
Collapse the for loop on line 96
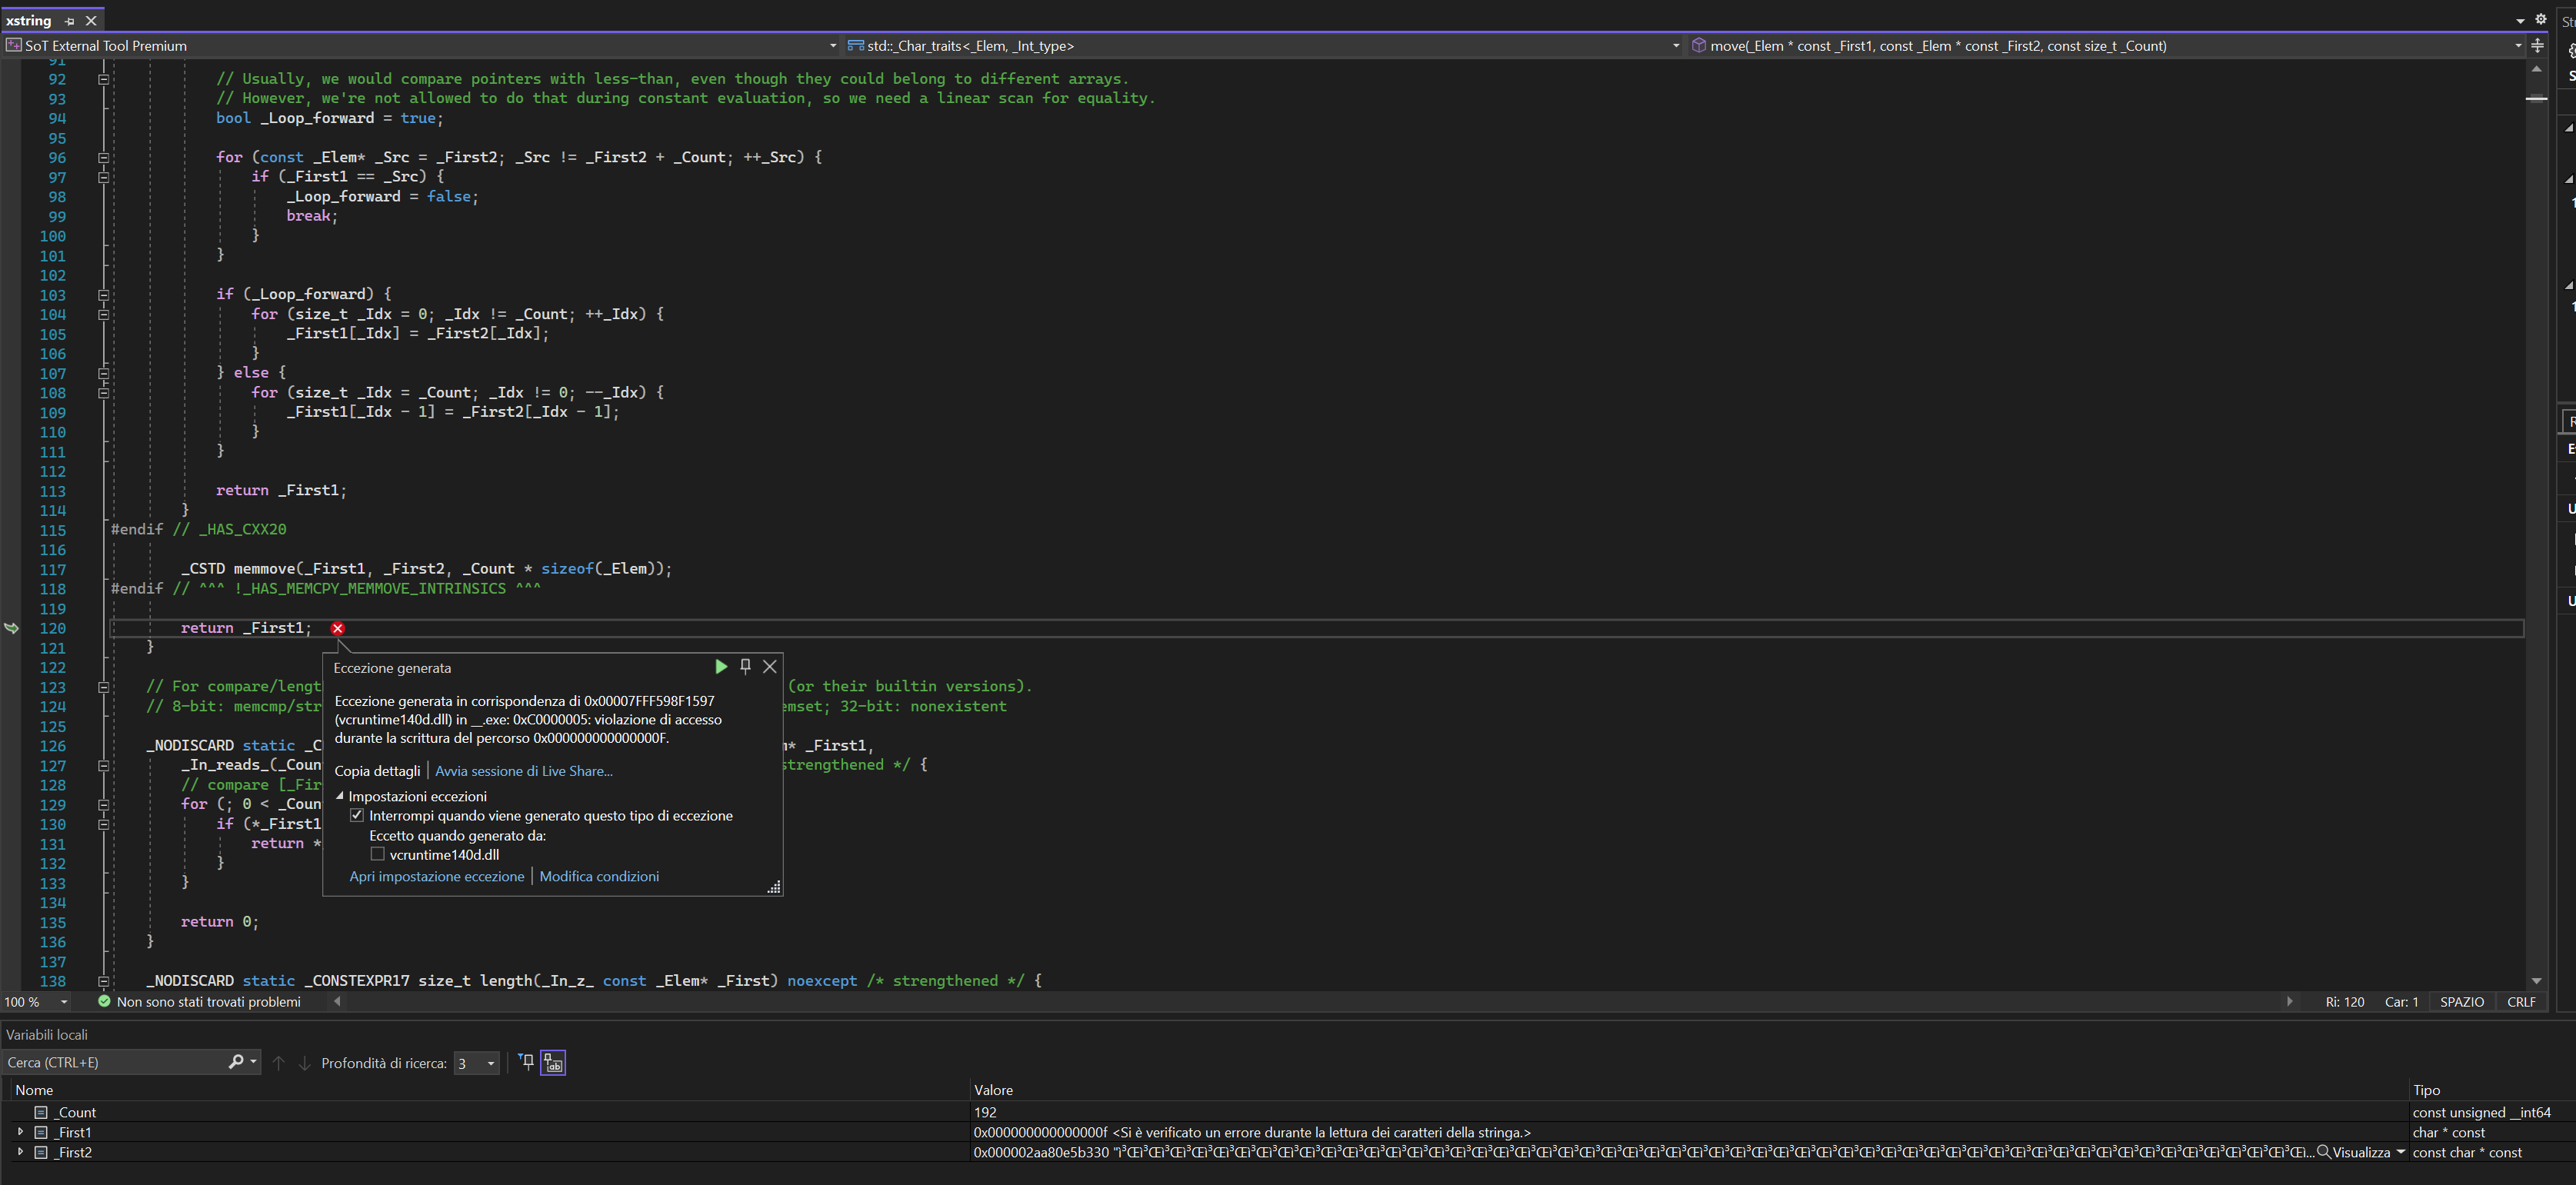click(x=103, y=157)
